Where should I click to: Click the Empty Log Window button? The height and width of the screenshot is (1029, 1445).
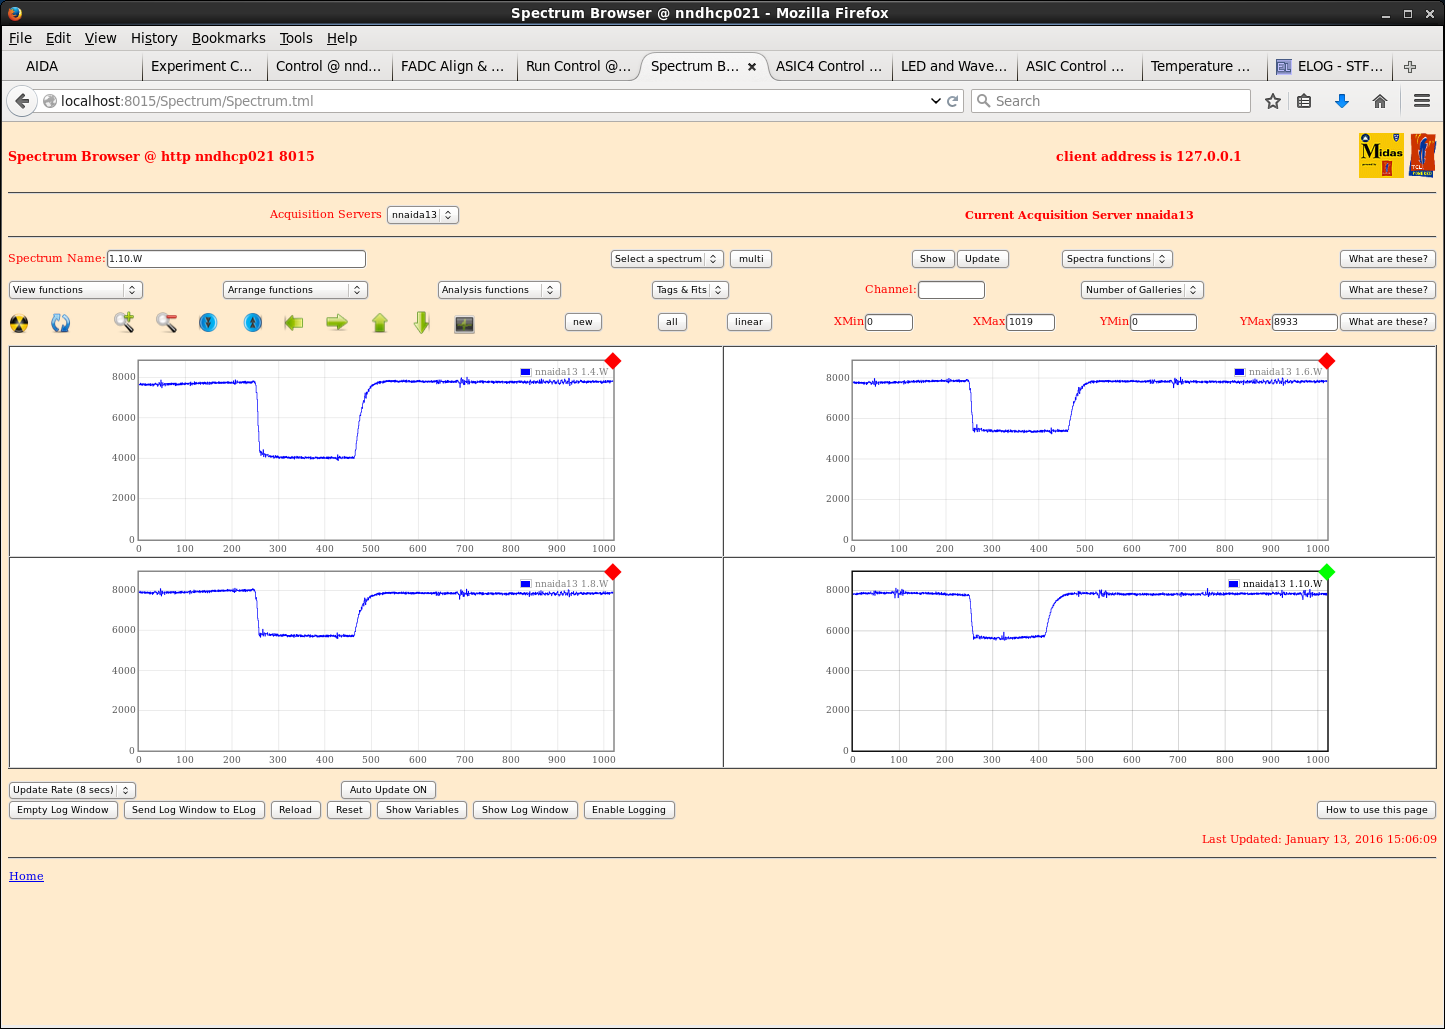click(x=63, y=810)
